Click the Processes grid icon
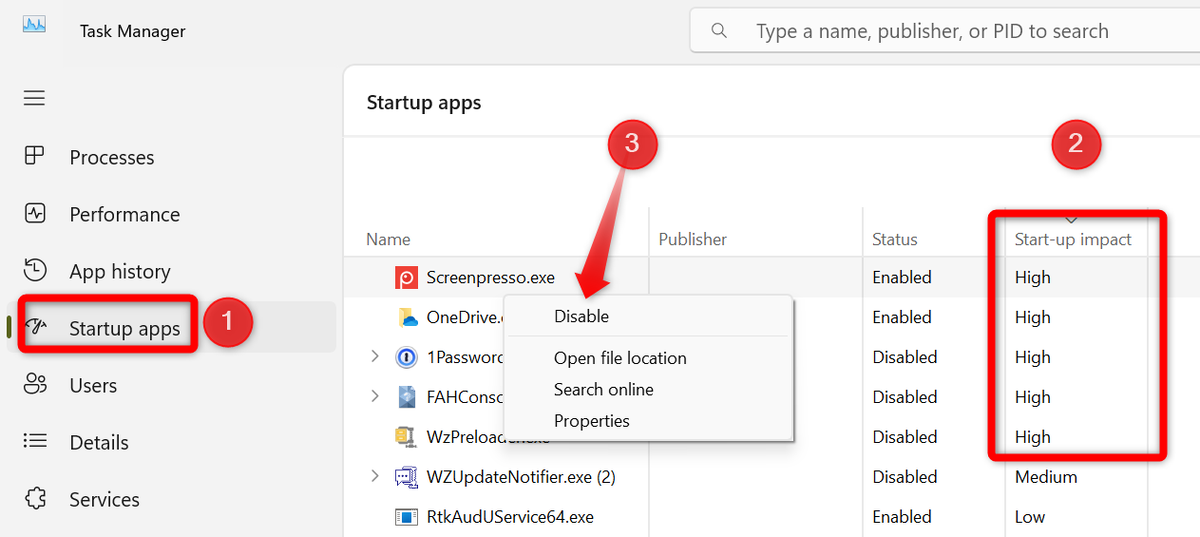 point(35,156)
